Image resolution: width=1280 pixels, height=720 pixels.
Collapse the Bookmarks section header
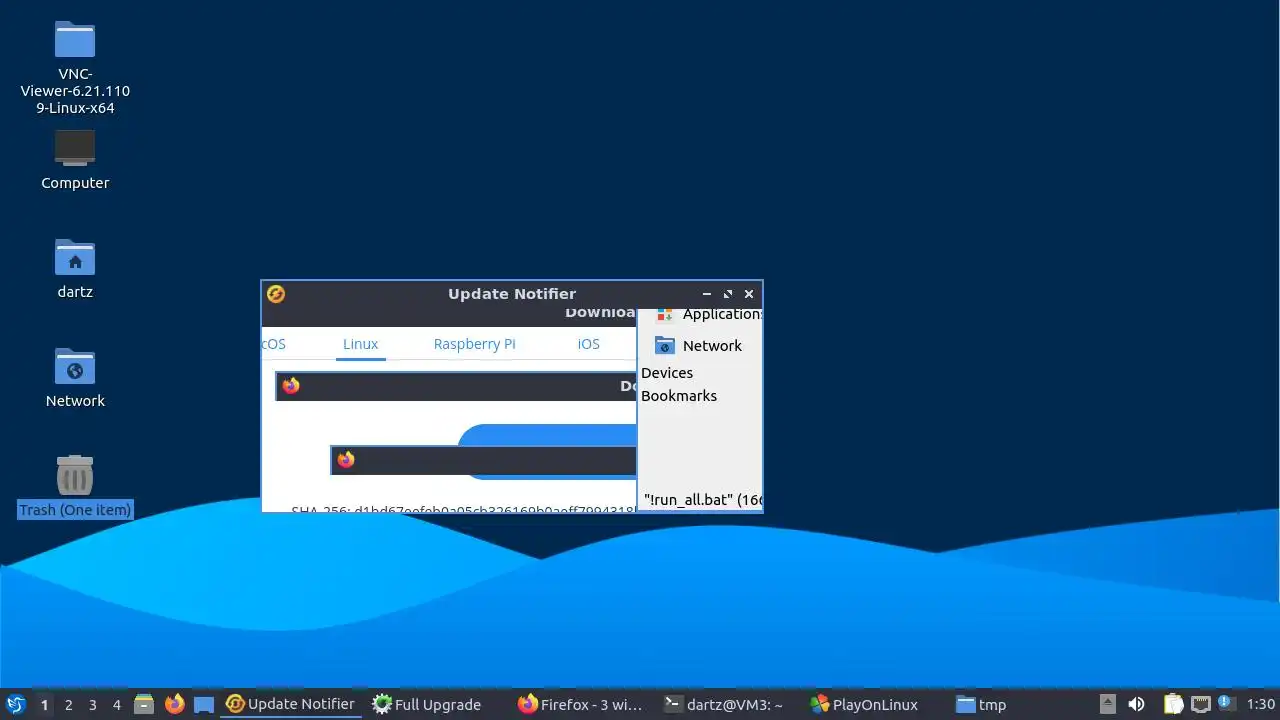pyautogui.click(x=679, y=396)
